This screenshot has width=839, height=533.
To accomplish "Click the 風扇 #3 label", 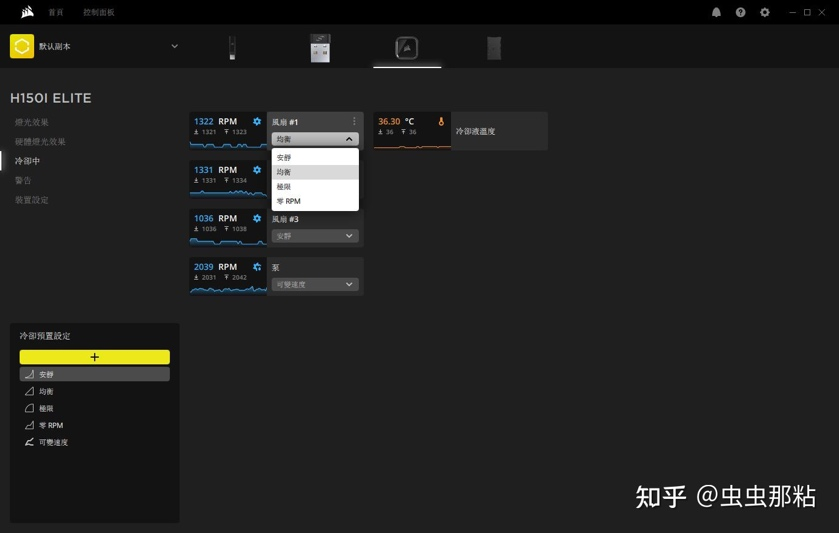I will [285, 219].
